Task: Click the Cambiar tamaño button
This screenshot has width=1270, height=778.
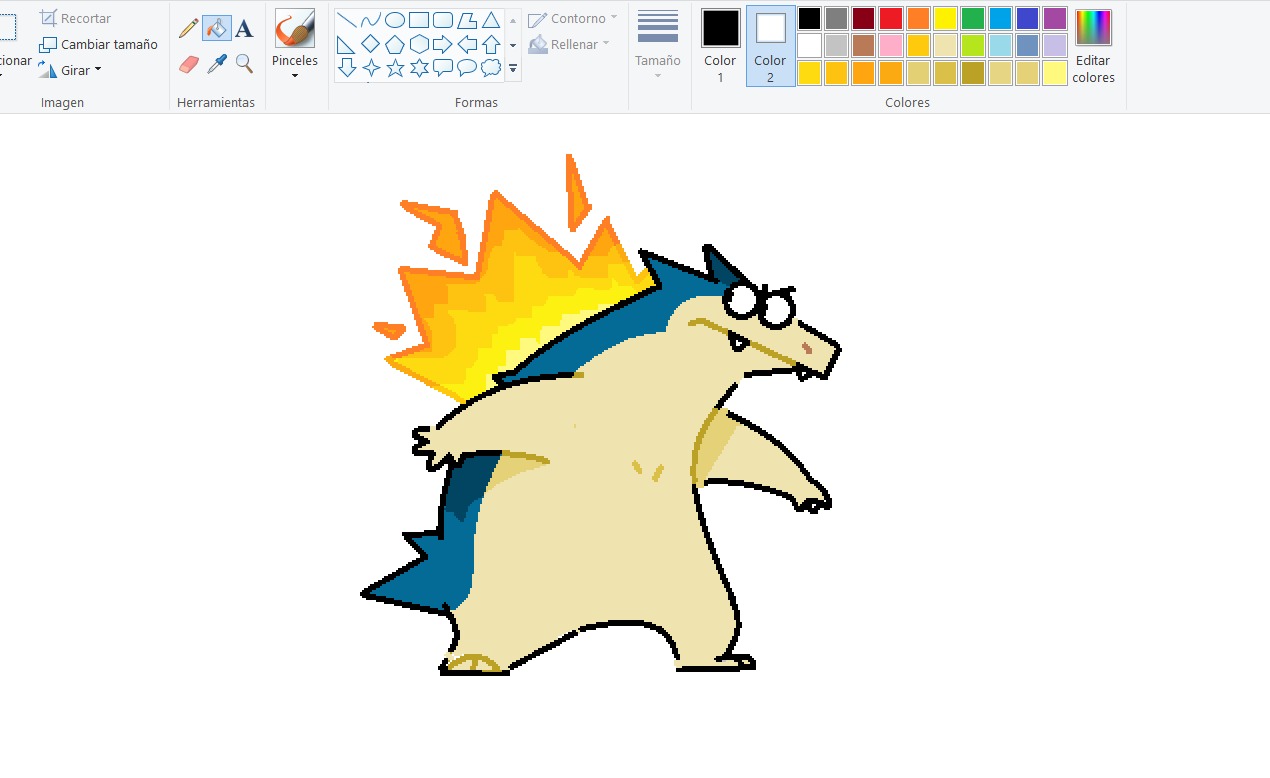Action: pos(98,45)
